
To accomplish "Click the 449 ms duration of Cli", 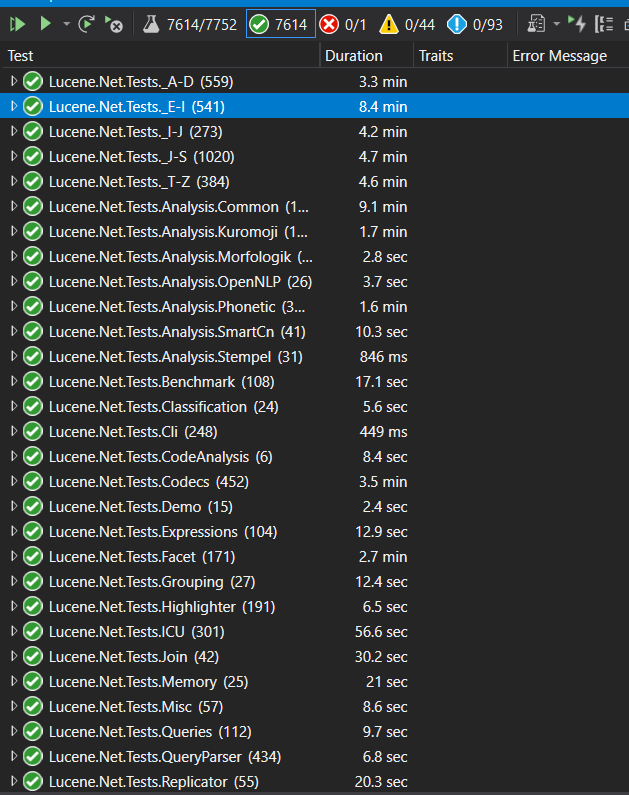I will coord(383,432).
